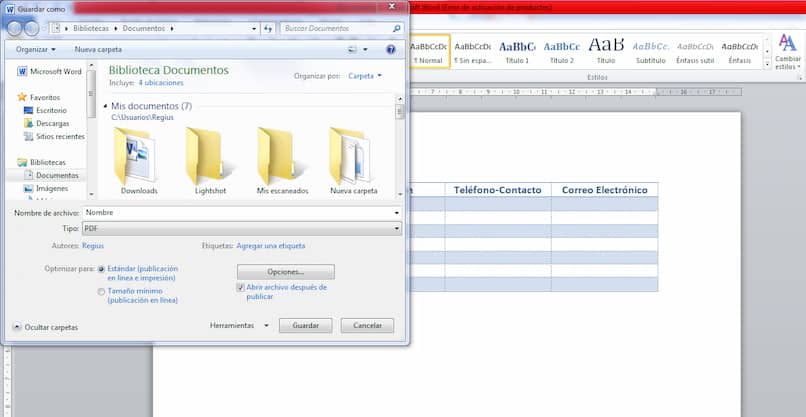Click the Teléfono-Contacto table header in Word
The image size is (806, 417).
coord(498,190)
